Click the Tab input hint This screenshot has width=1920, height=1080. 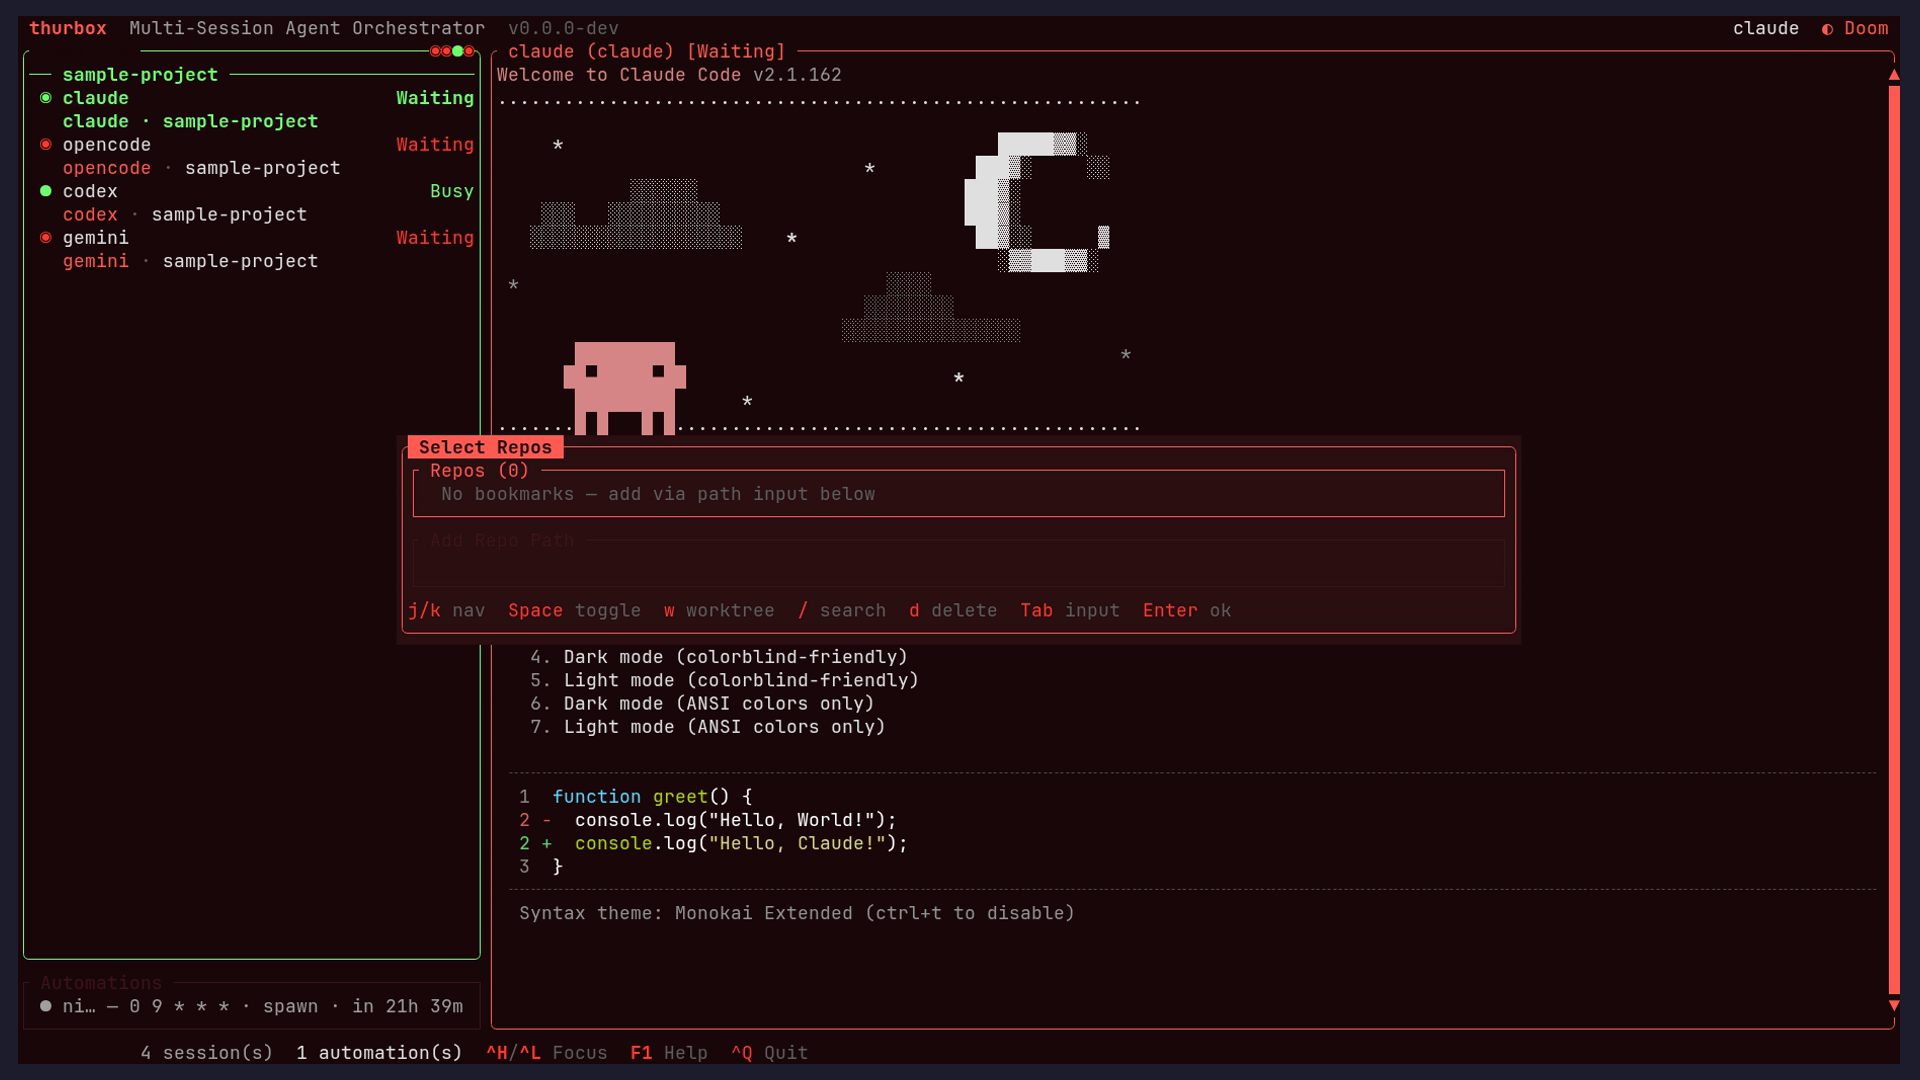click(x=1070, y=611)
